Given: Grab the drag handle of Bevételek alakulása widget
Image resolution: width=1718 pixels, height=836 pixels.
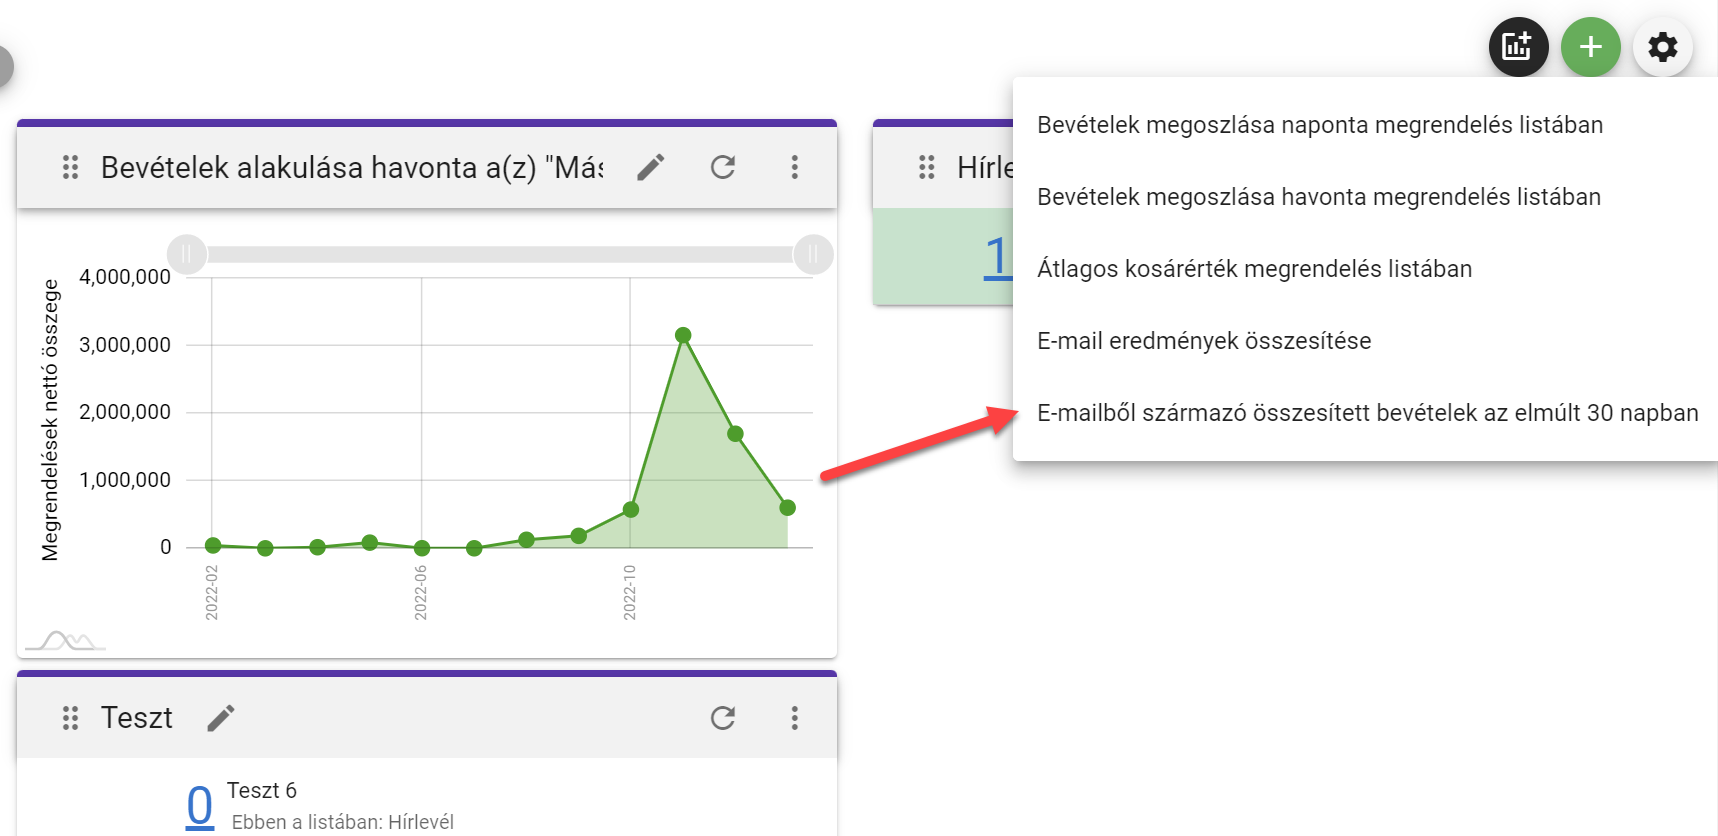Looking at the screenshot, I should [x=70, y=167].
